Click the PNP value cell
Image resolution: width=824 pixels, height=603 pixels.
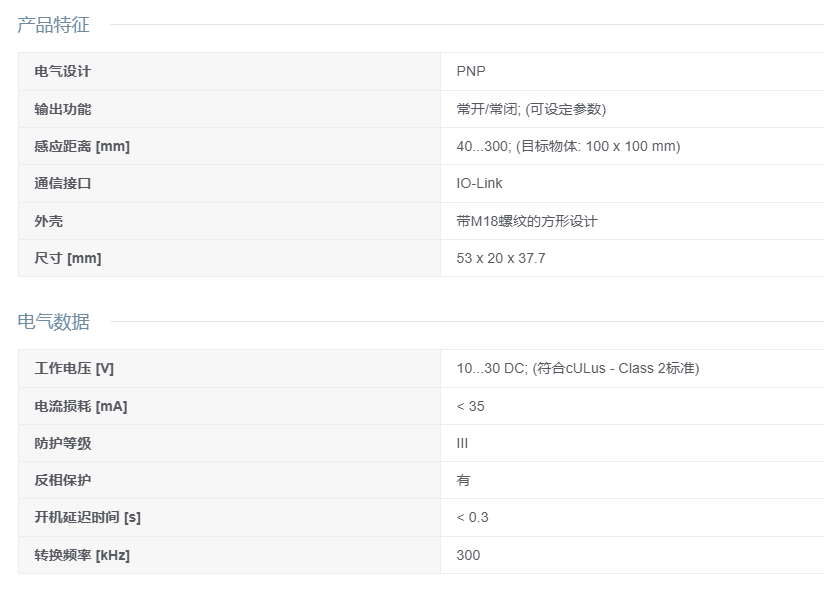pos(471,71)
